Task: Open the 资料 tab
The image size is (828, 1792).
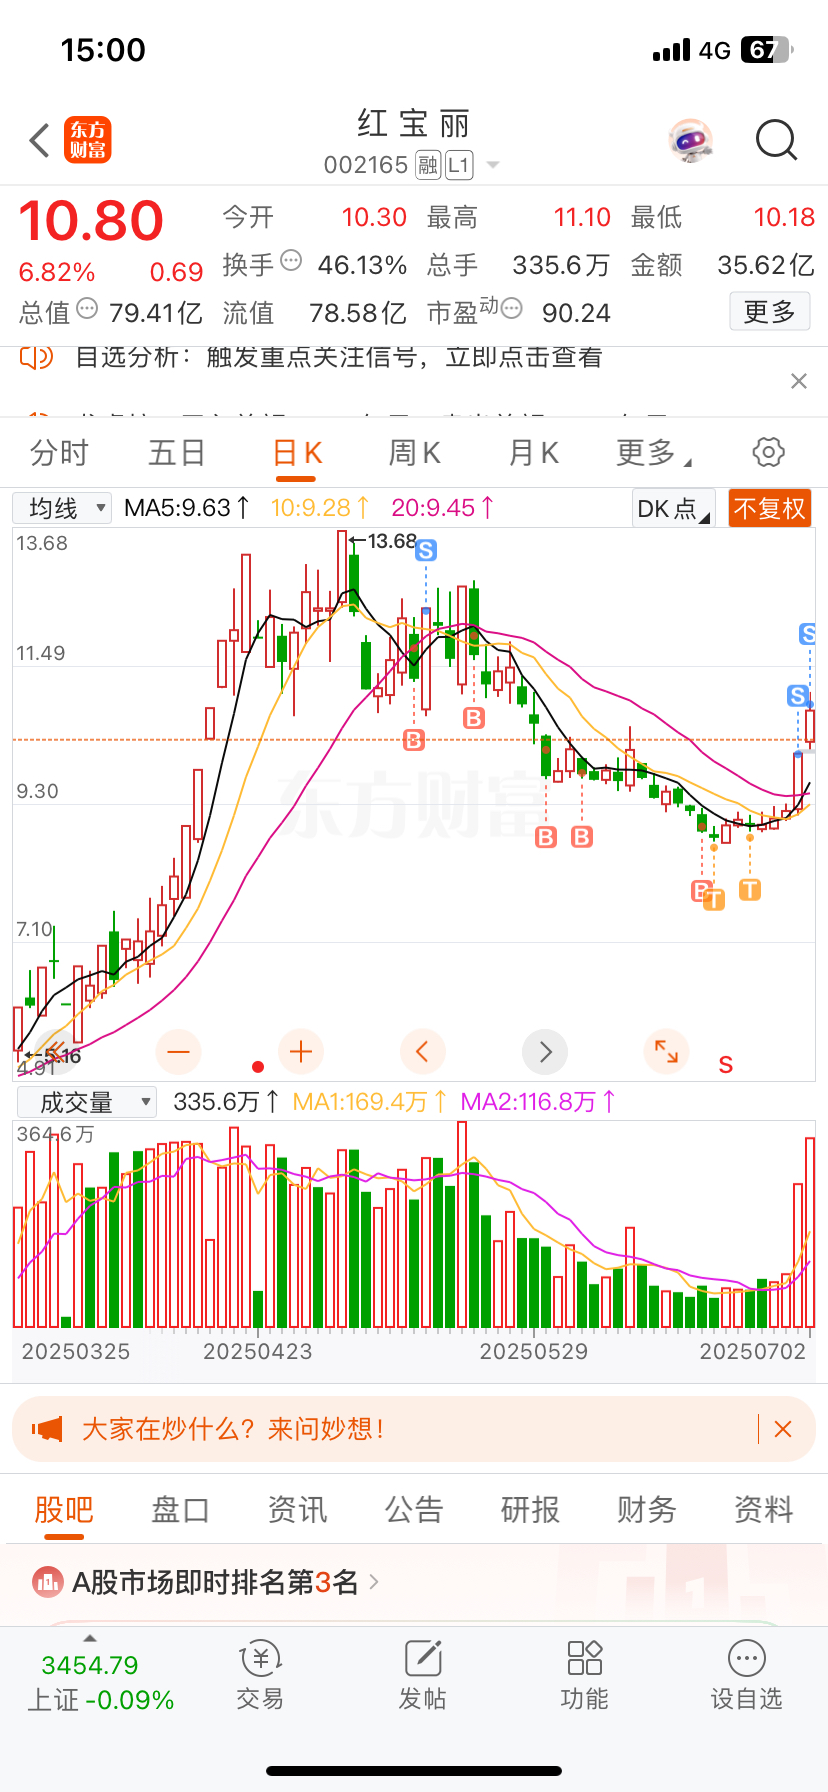Action: click(x=764, y=1510)
